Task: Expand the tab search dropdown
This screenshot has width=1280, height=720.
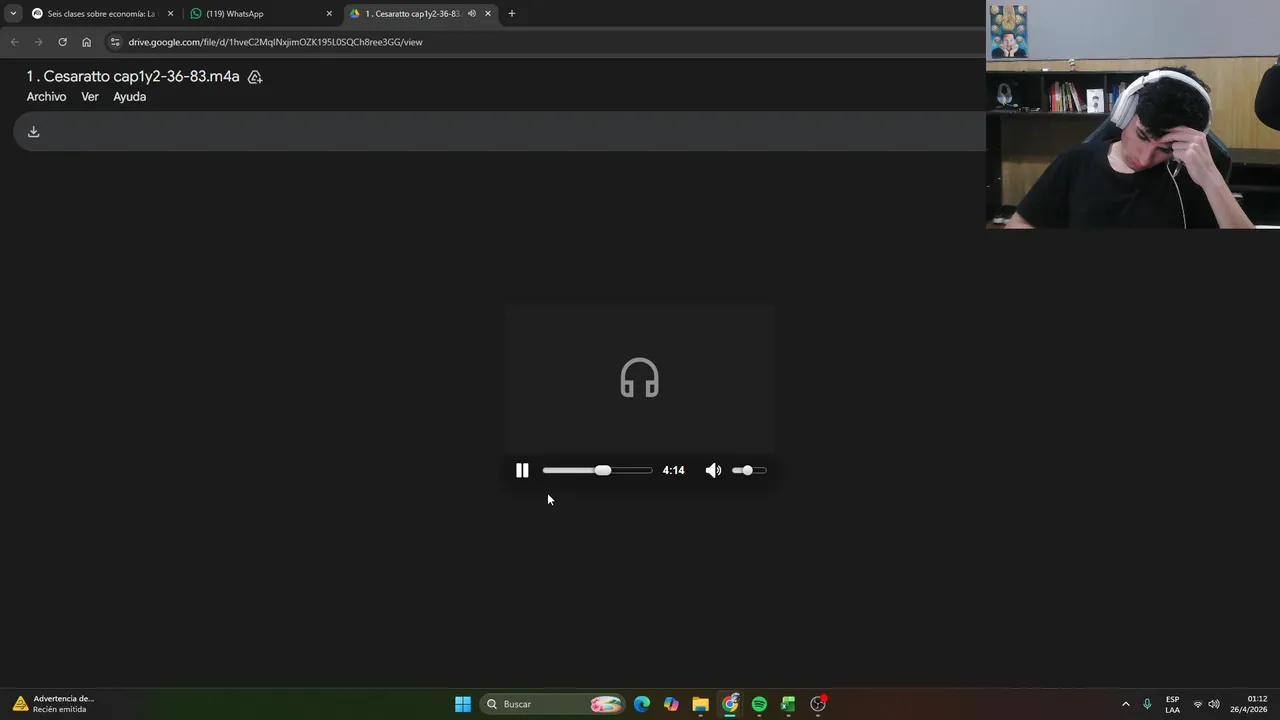Action: coord(13,14)
